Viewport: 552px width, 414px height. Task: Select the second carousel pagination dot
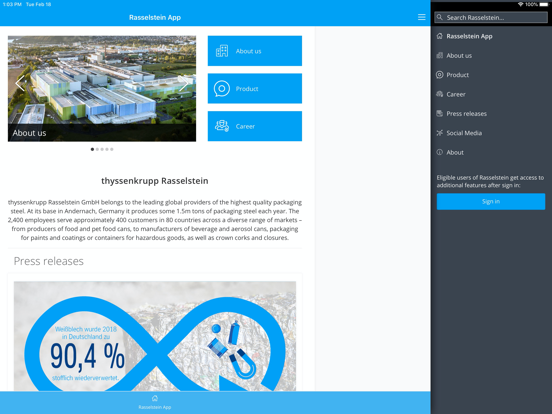point(97,149)
